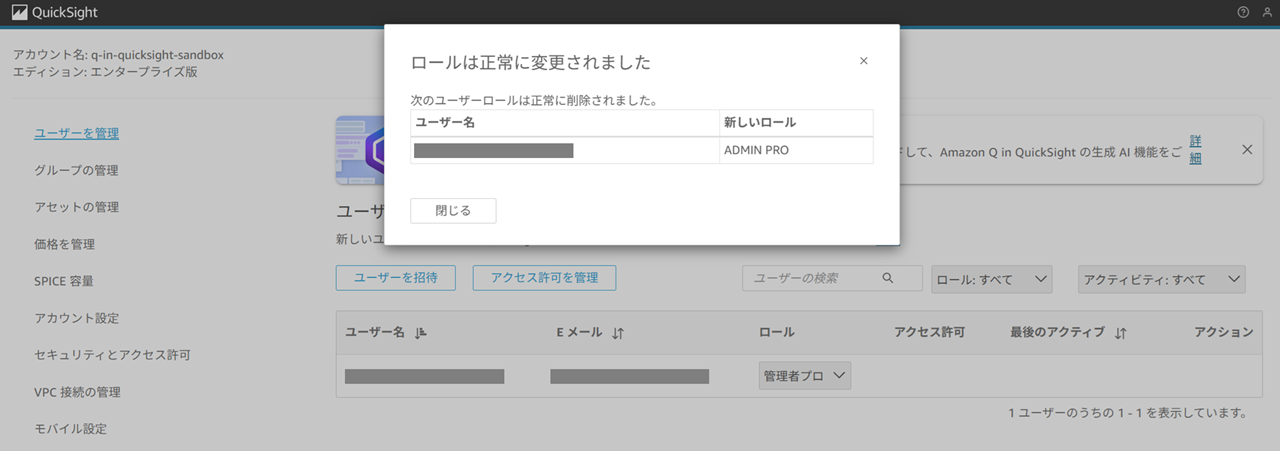Open the 詳細 link in banner
This screenshot has width=1280, height=451.
pyautogui.click(x=1195, y=149)
